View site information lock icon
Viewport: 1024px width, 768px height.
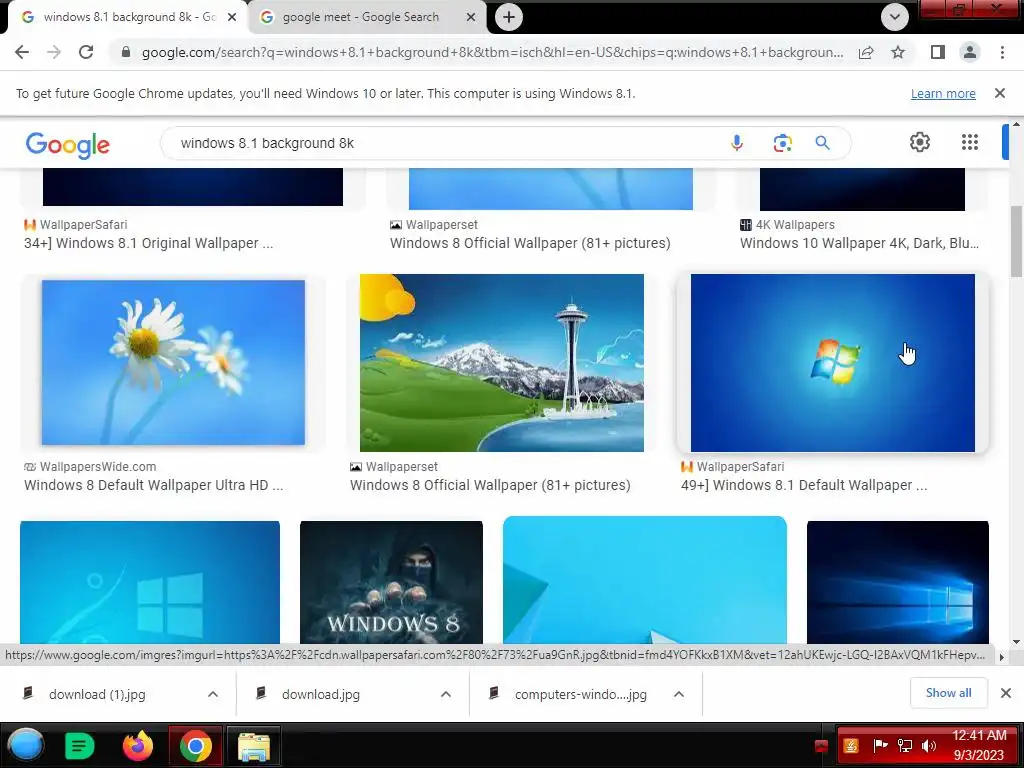point(126,52)
